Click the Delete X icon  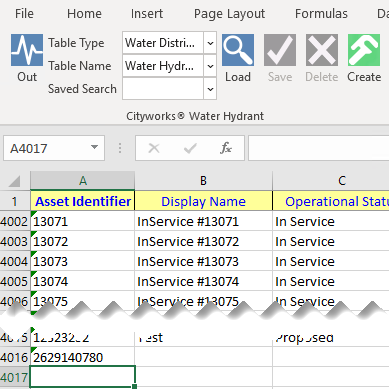point(322,50)
